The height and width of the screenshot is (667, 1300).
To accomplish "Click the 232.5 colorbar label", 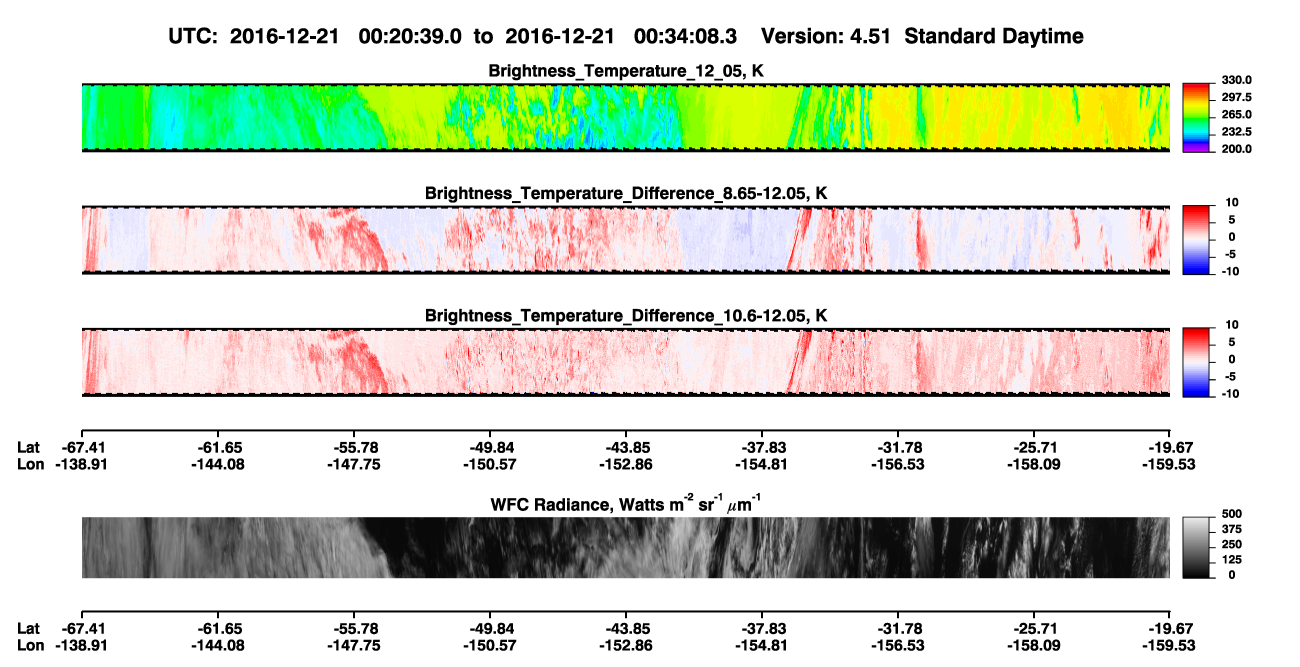I will point(1235,132).
